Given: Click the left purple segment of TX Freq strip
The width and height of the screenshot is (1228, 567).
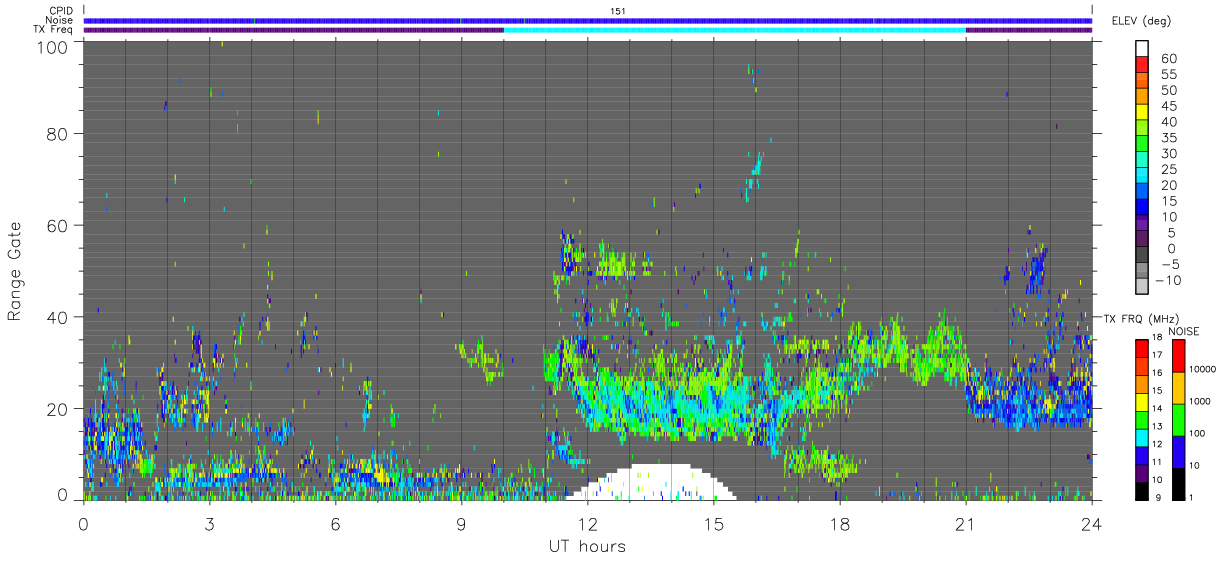Looking at the screenshot, I should click(294, 30).
